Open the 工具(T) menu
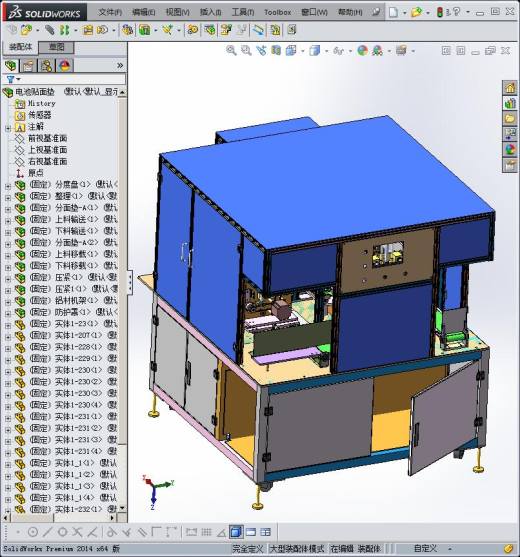This screenshot has width=520, height=557. pos(243,12)
